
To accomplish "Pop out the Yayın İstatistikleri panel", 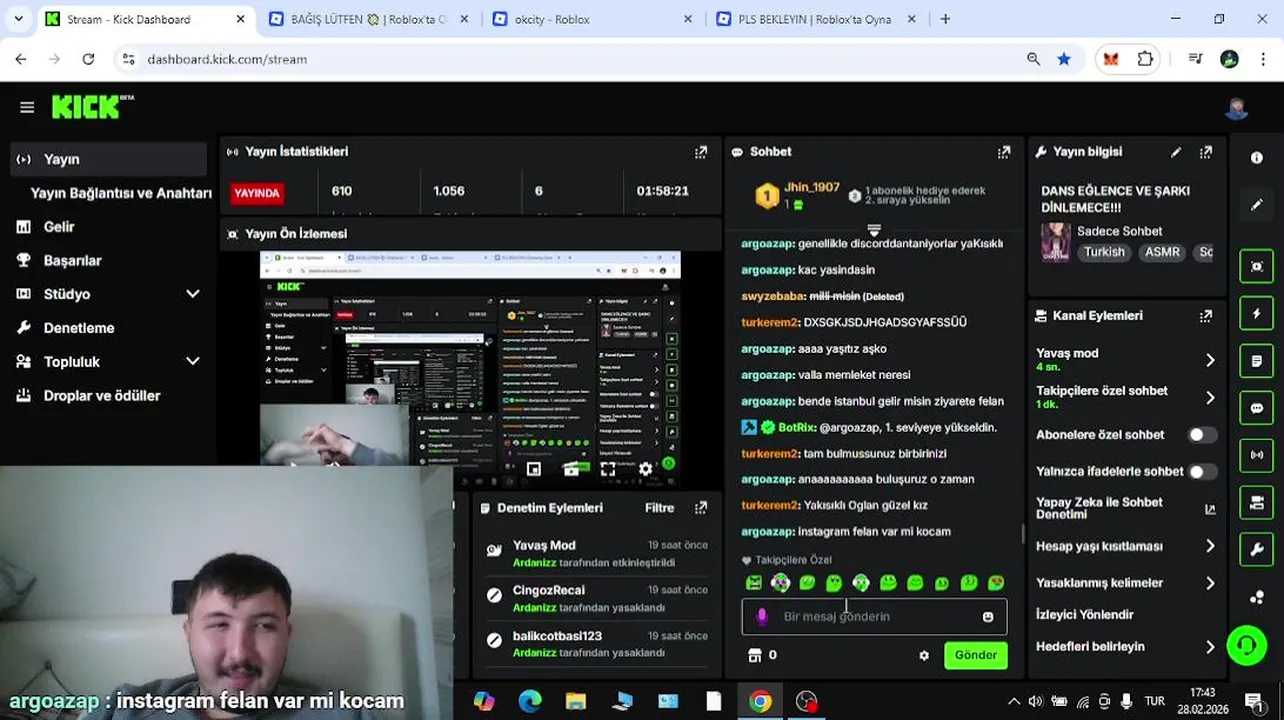I will [701, 152].
